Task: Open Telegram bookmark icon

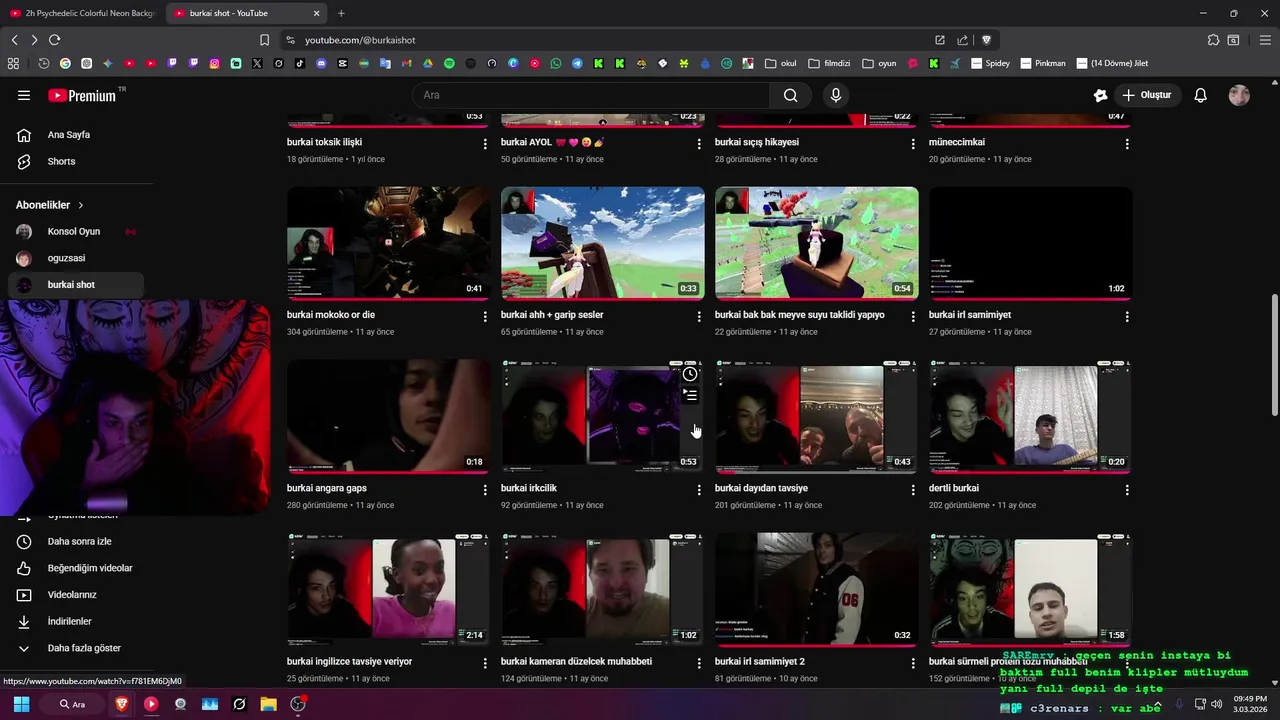Action: tap(577, 63)
